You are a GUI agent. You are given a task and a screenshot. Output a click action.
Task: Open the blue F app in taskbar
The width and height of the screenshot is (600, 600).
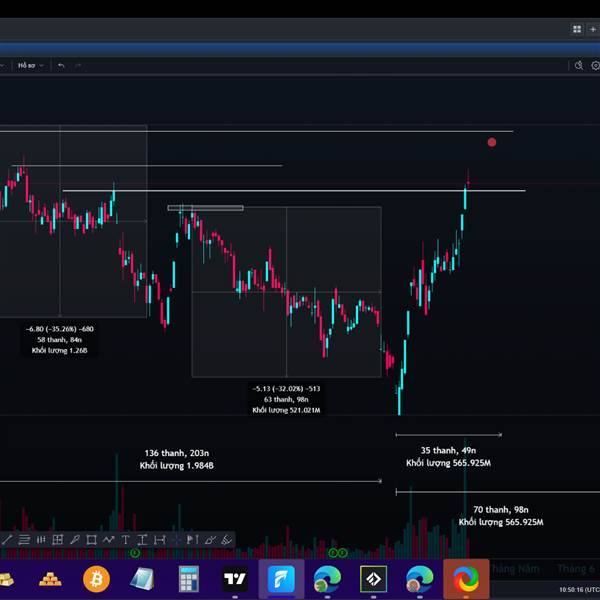point(281,579)
